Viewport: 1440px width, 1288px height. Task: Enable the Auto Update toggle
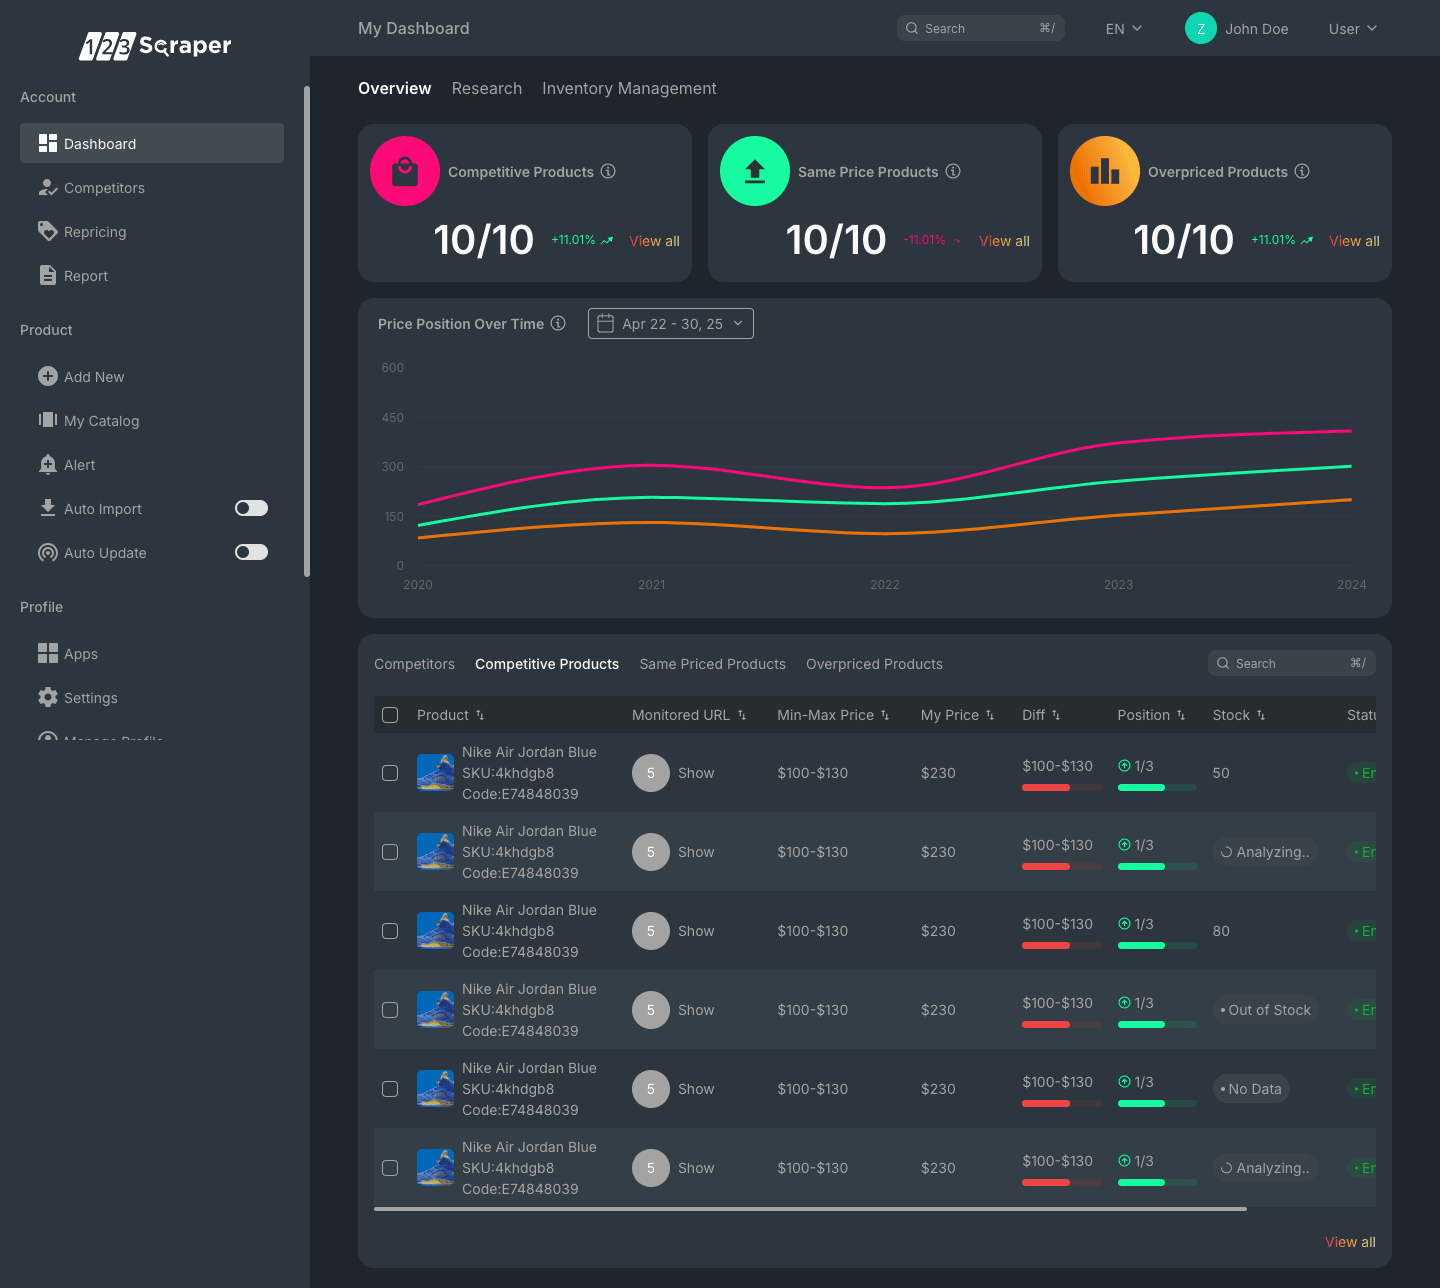tap(251, 552)
